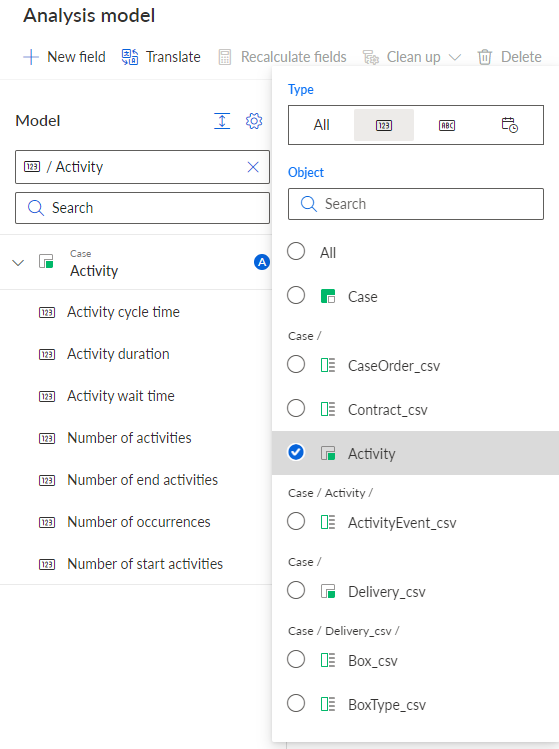Image resolution: width=559 pixels, height=749 pixels.
Task: Toggle the checked Activity radio button
Action: click(296, 452)
